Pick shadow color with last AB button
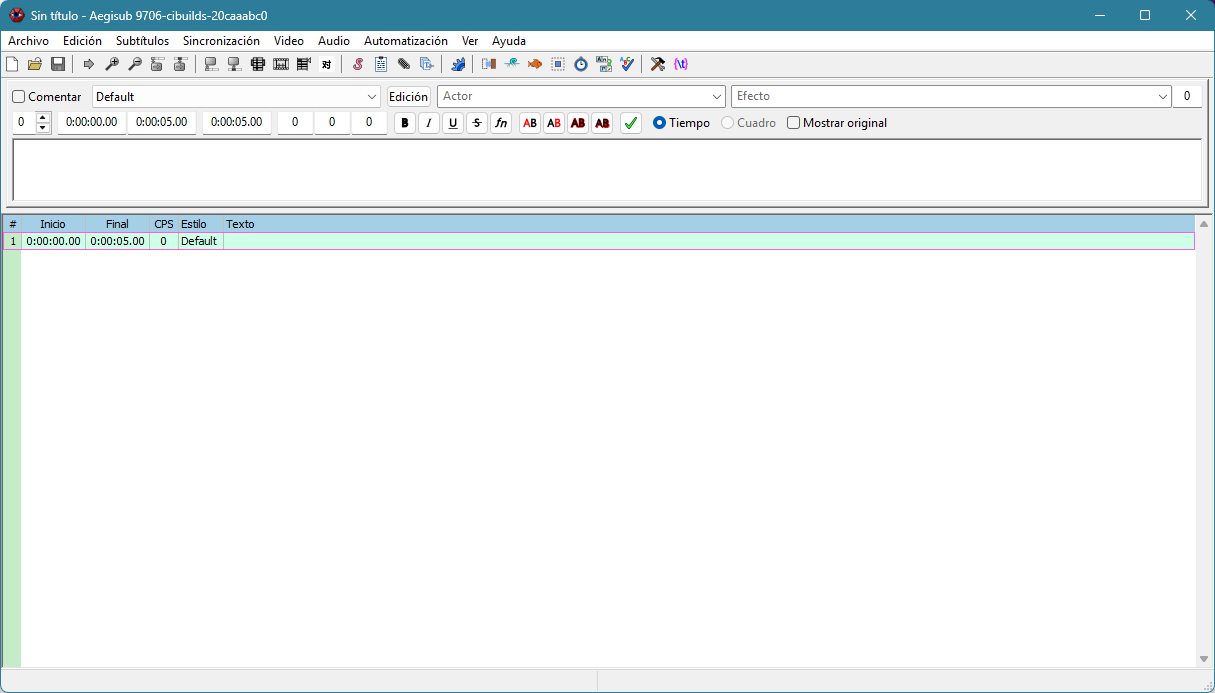The width and height of the screenshot is (1215, 693). 602,123
